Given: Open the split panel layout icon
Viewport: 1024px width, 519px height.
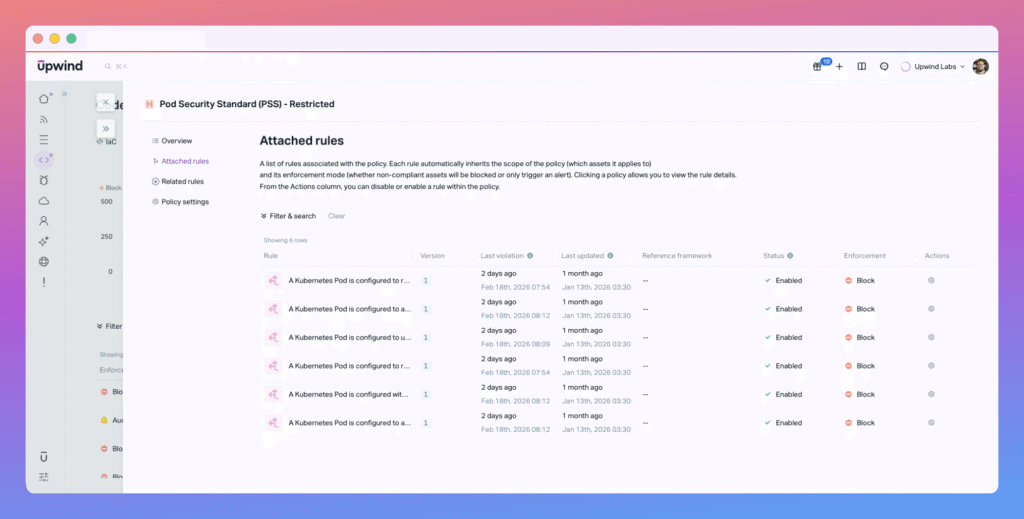Looking at the screenshot, I should tap(861, 67).
